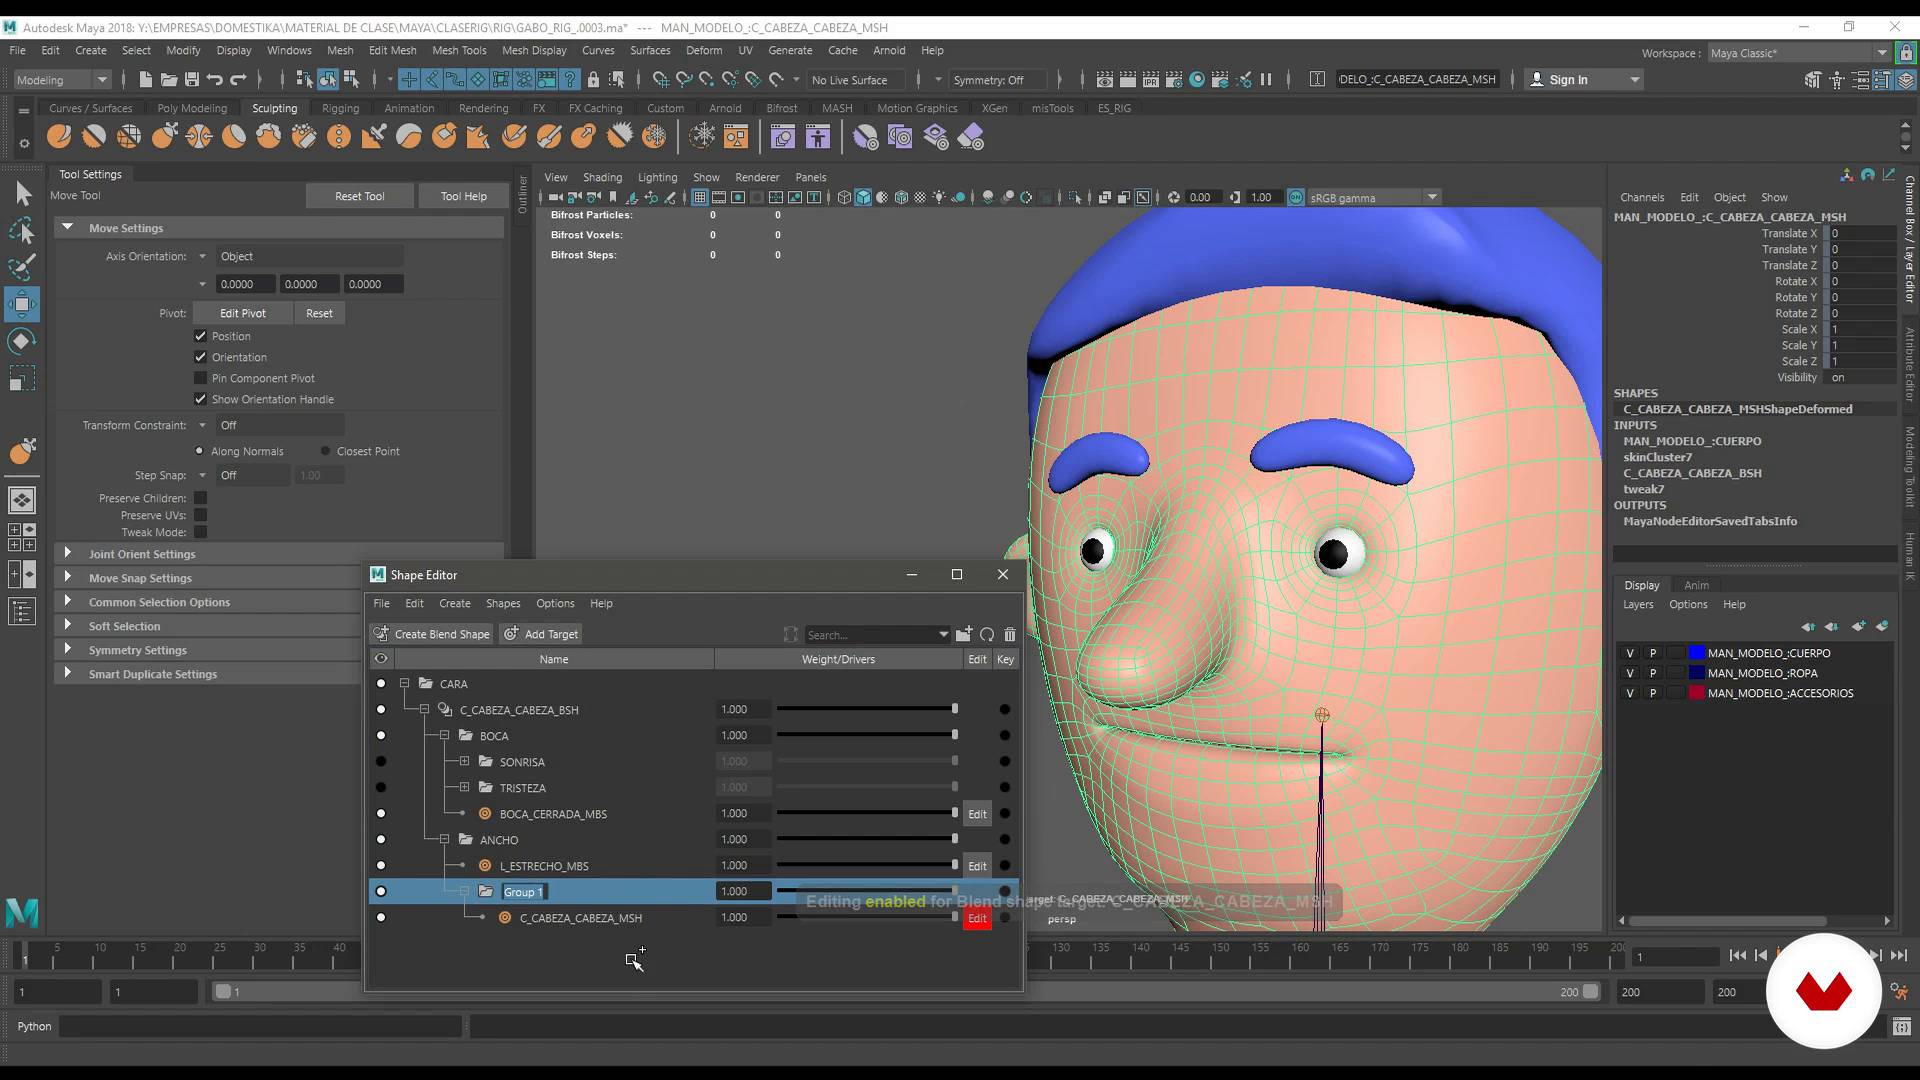
Task: Adjust C_CABEZA_CABEZA_BSH weight slider
Action: click(866, 709)
